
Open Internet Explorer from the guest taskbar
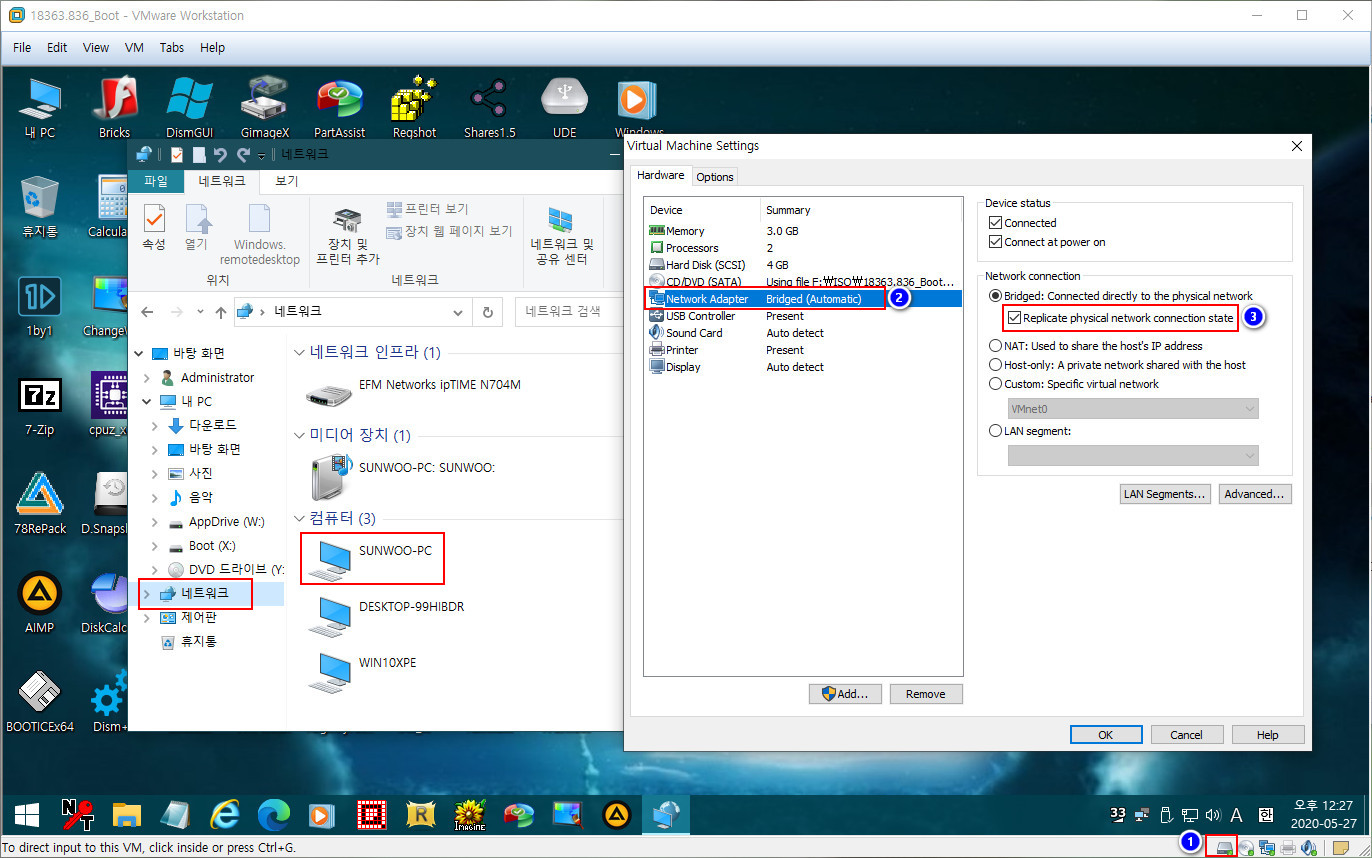coord(225,815)
